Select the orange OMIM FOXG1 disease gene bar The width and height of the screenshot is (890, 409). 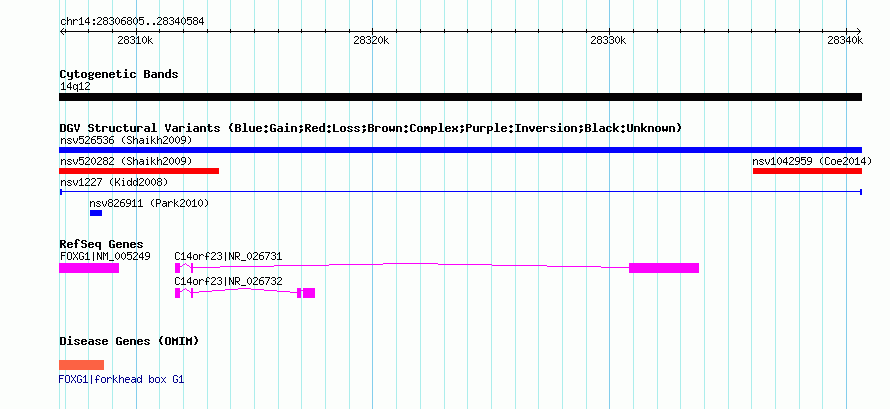[x=82, y=365]
